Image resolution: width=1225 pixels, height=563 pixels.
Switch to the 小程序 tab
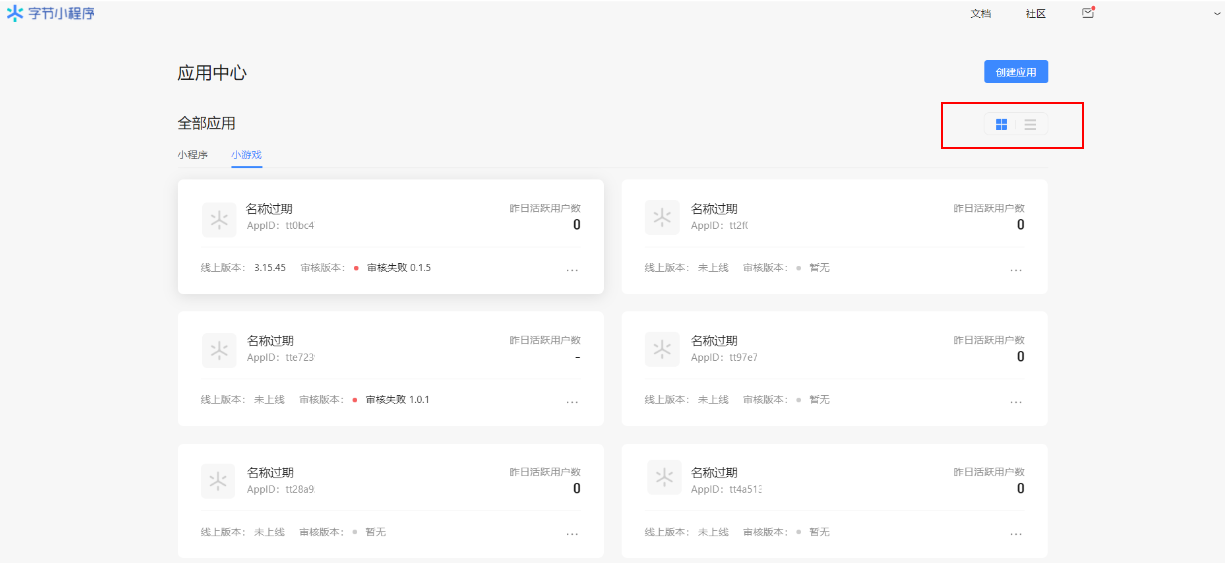click(193, 155)
